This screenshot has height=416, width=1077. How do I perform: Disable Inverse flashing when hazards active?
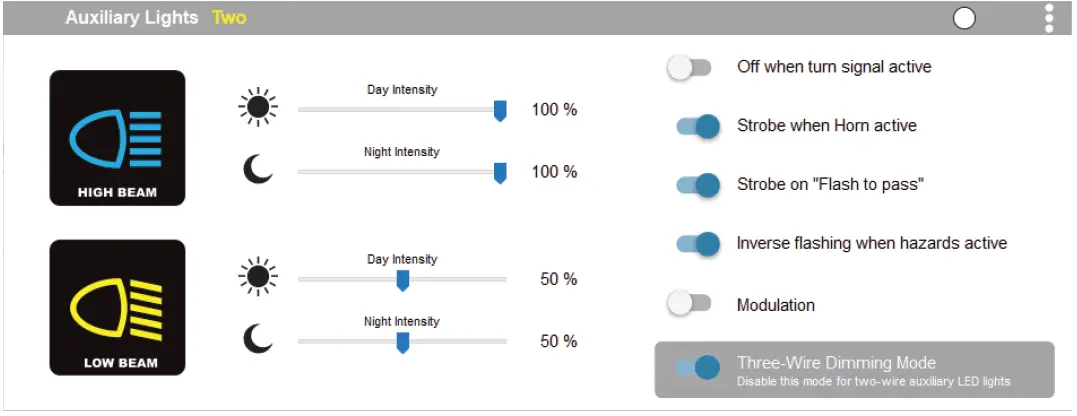[x=698, y=244]
